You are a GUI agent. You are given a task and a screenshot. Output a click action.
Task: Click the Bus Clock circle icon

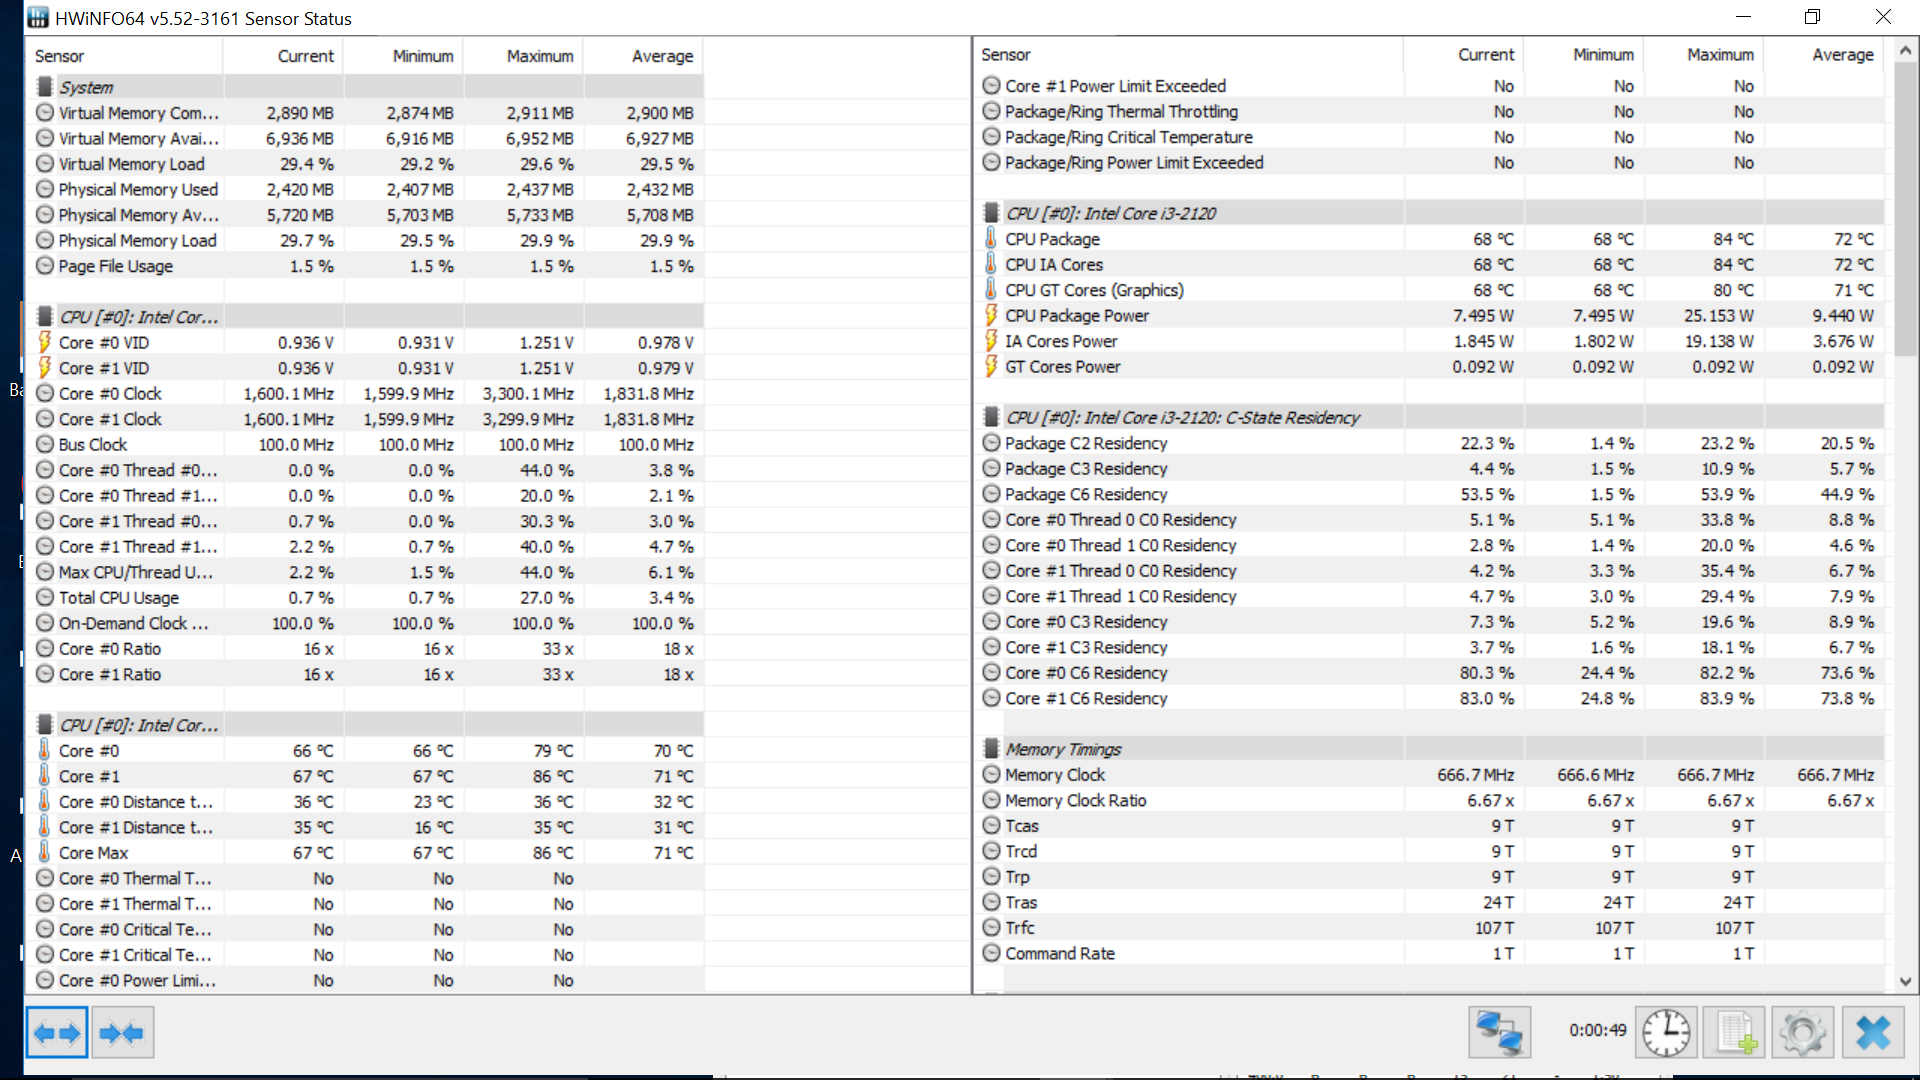tap(45, 444)
